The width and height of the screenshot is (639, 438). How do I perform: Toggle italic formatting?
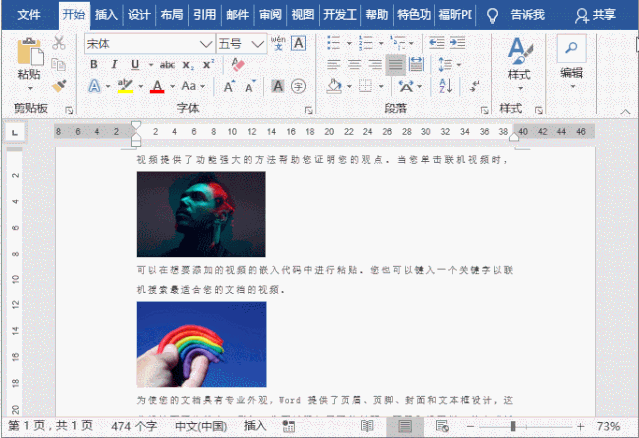(114, 64)
